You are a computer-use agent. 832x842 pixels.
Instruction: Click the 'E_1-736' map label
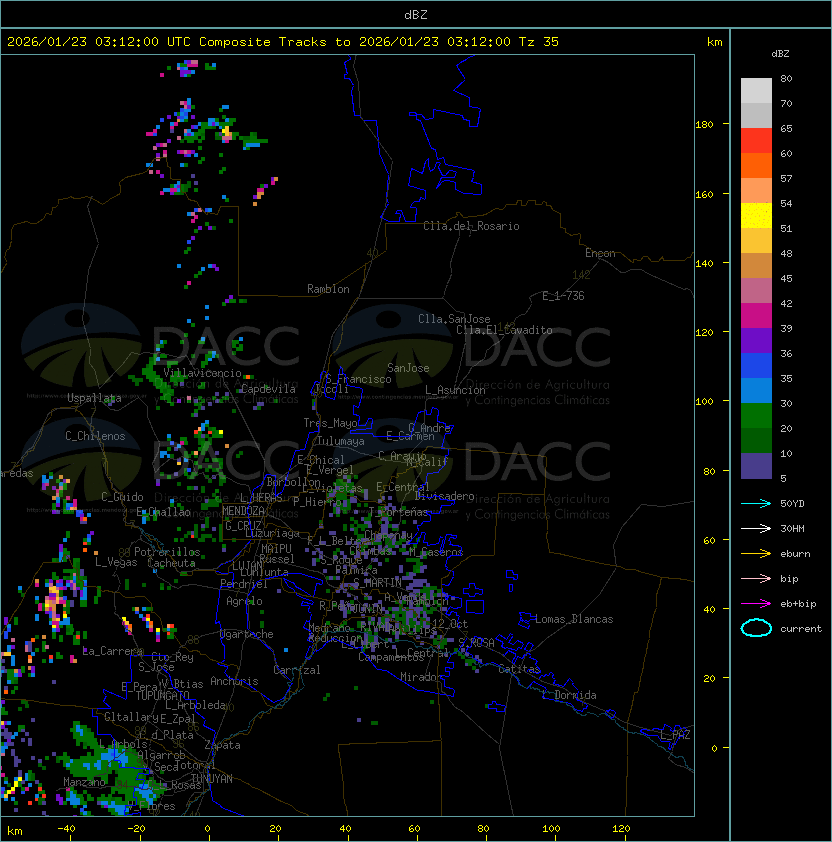pyautogui.click(x=563, y=296)
